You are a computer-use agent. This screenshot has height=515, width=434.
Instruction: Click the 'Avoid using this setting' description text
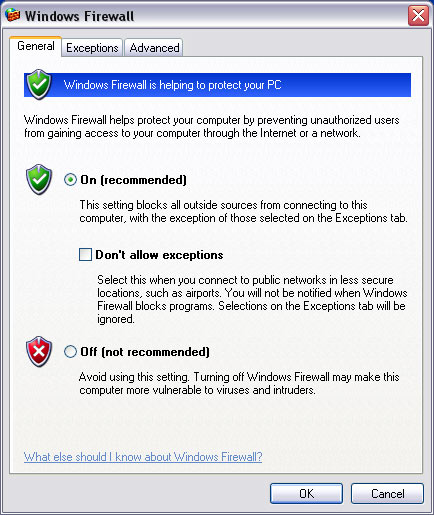tap(239, 383)
